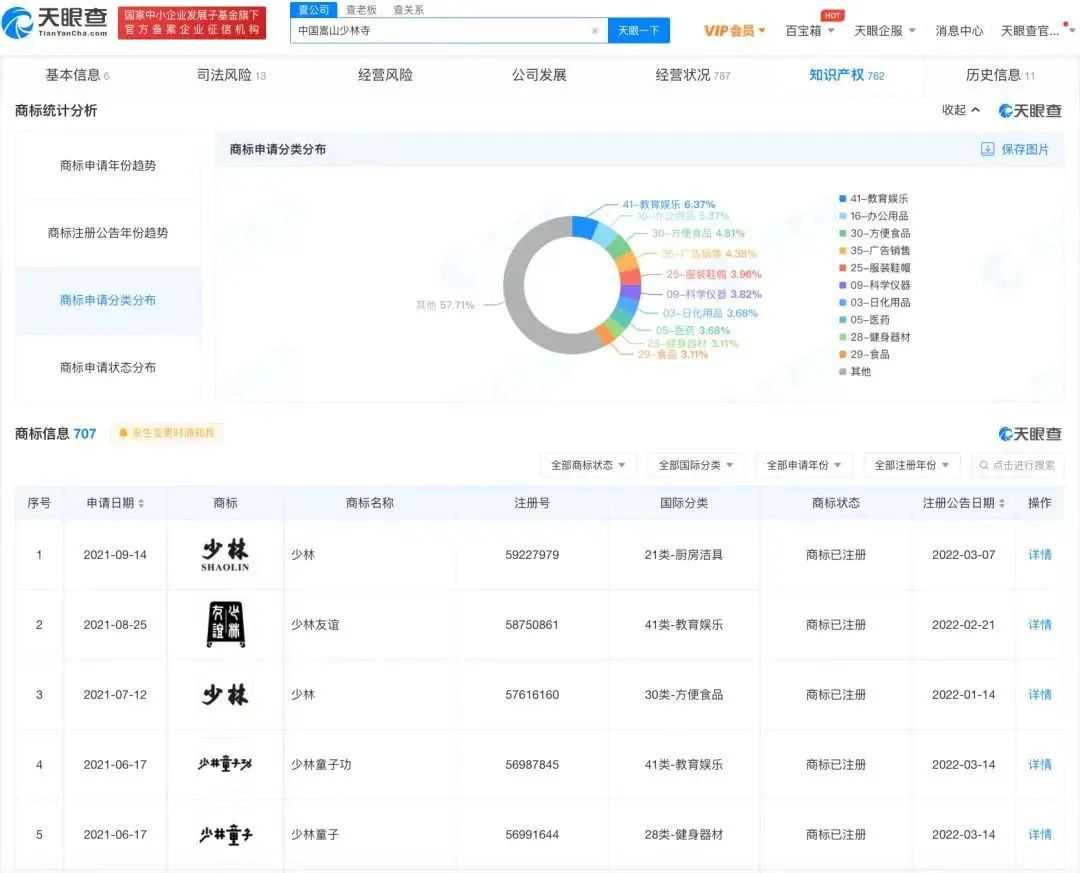Open 详情 for trademark 少林童子功

click(x=1039, y=764)
